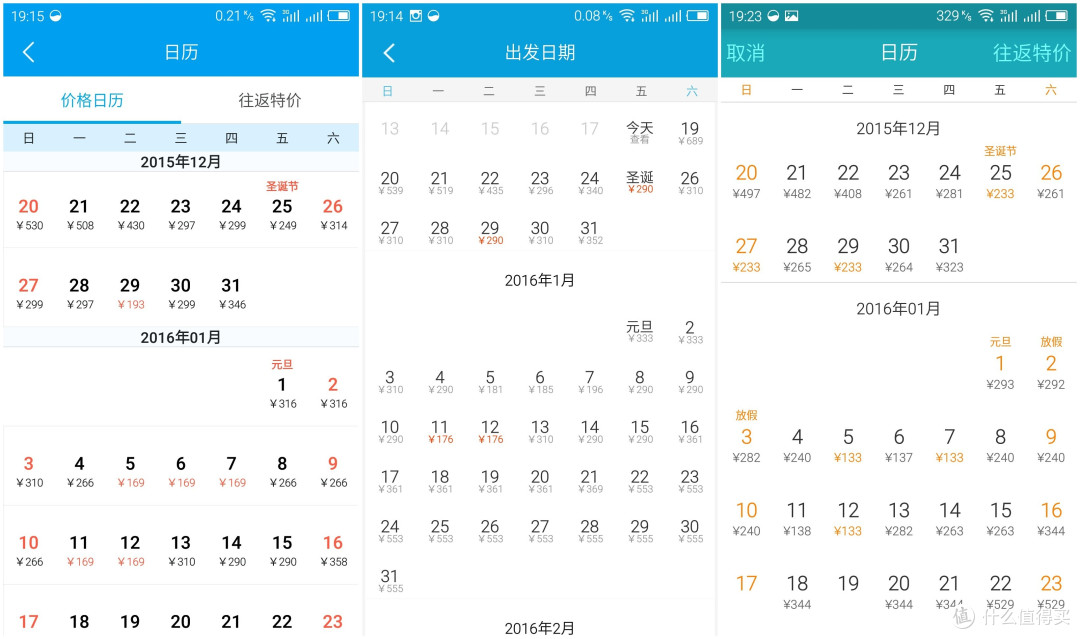This screenshot has width=1080, height=639.
Task: Select January 7 ¥169 in left calendar
Action: click(x=231, y=472)
